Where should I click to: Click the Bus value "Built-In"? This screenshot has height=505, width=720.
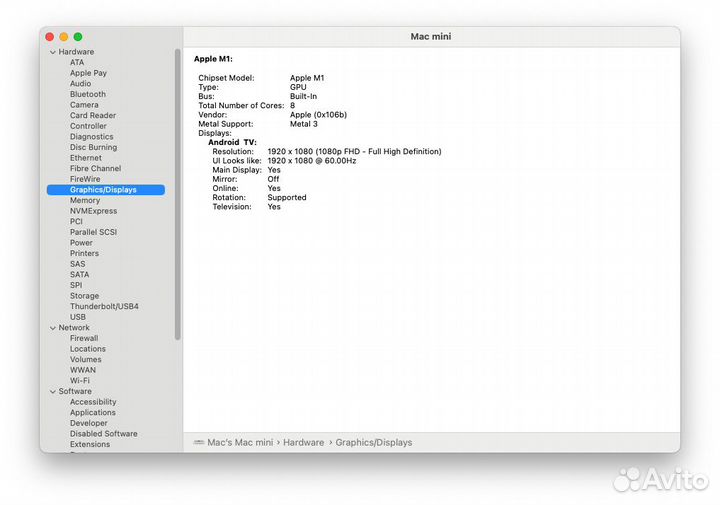(x=304, y=96)
